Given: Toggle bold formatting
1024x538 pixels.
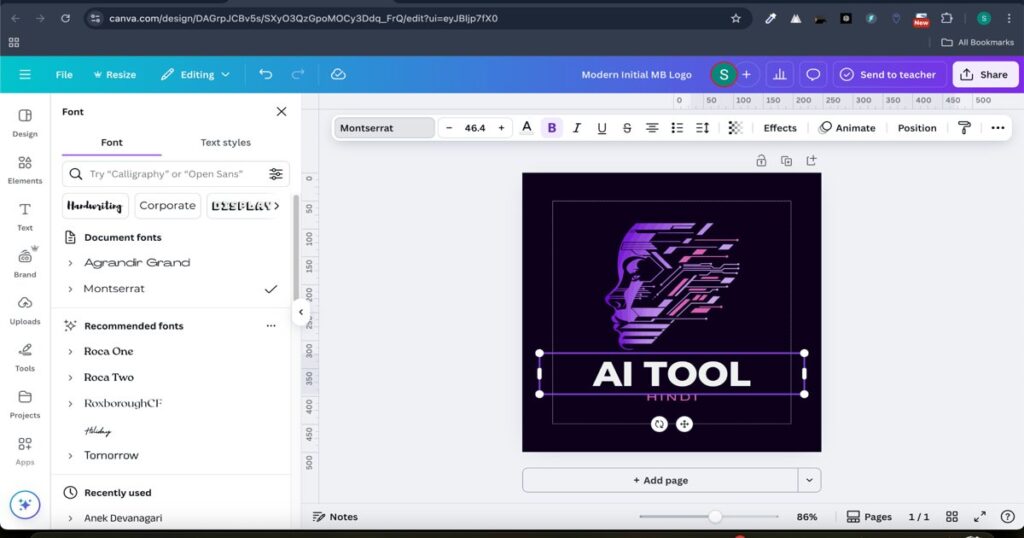Looking at the screenshot, I should [552, 128].
